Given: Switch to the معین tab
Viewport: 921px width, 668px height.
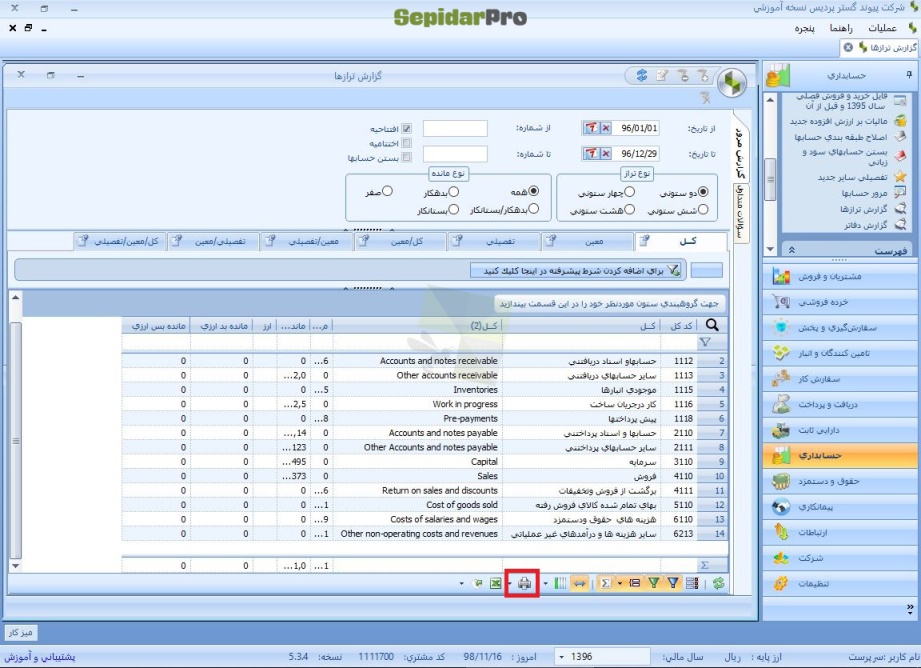Looking at the screenshot, I should pyautogui.click(x=587, y=241).
